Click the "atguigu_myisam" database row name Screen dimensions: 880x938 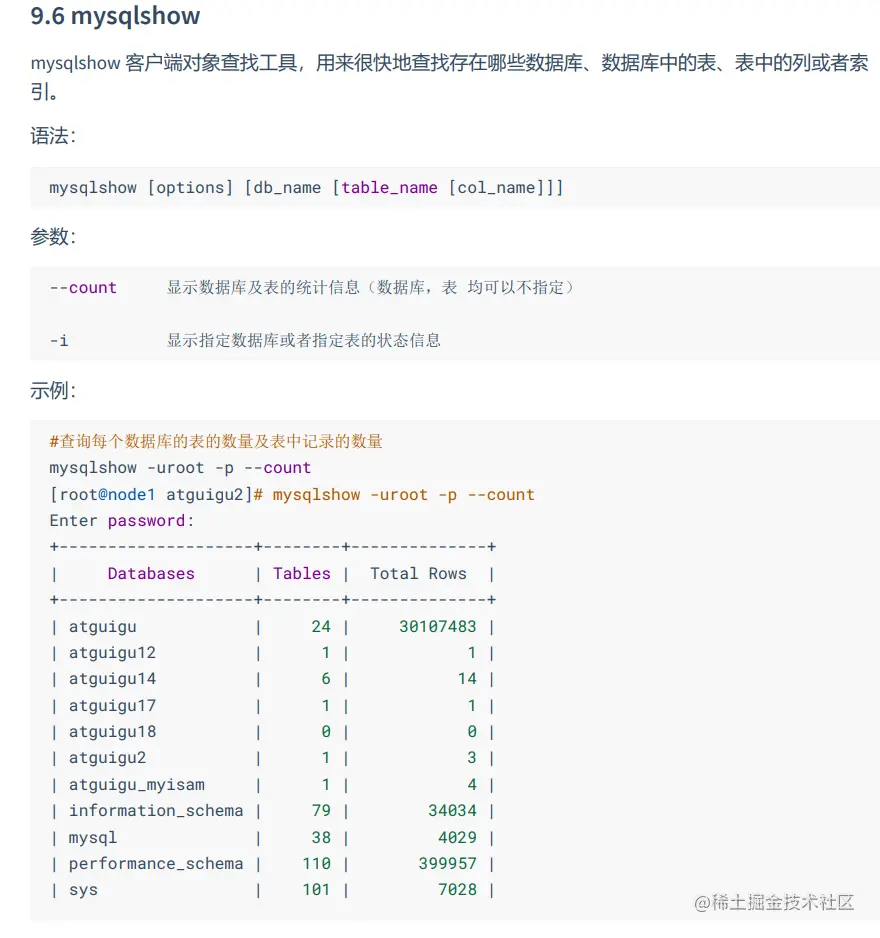137,785
